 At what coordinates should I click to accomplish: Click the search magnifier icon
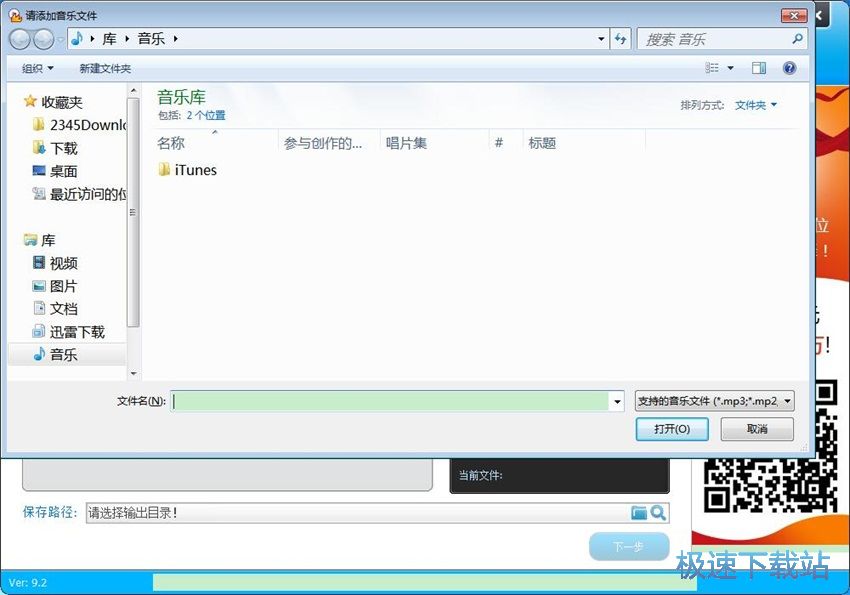point(797,39)
